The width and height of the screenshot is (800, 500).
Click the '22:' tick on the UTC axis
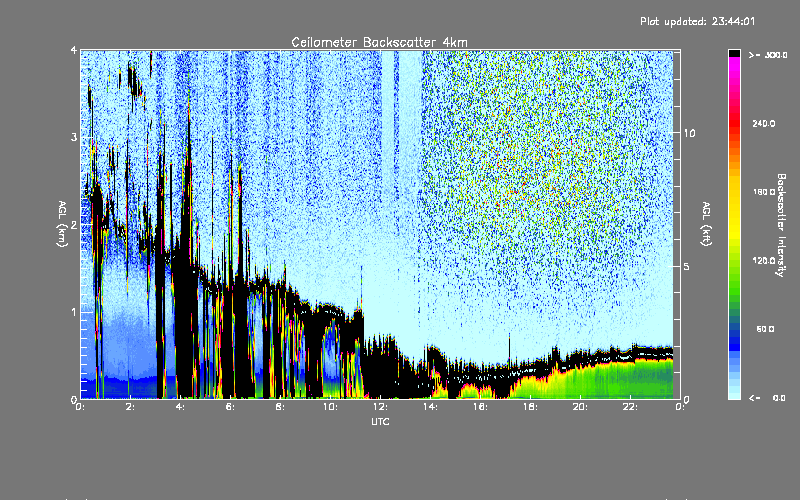pos(630,407)
